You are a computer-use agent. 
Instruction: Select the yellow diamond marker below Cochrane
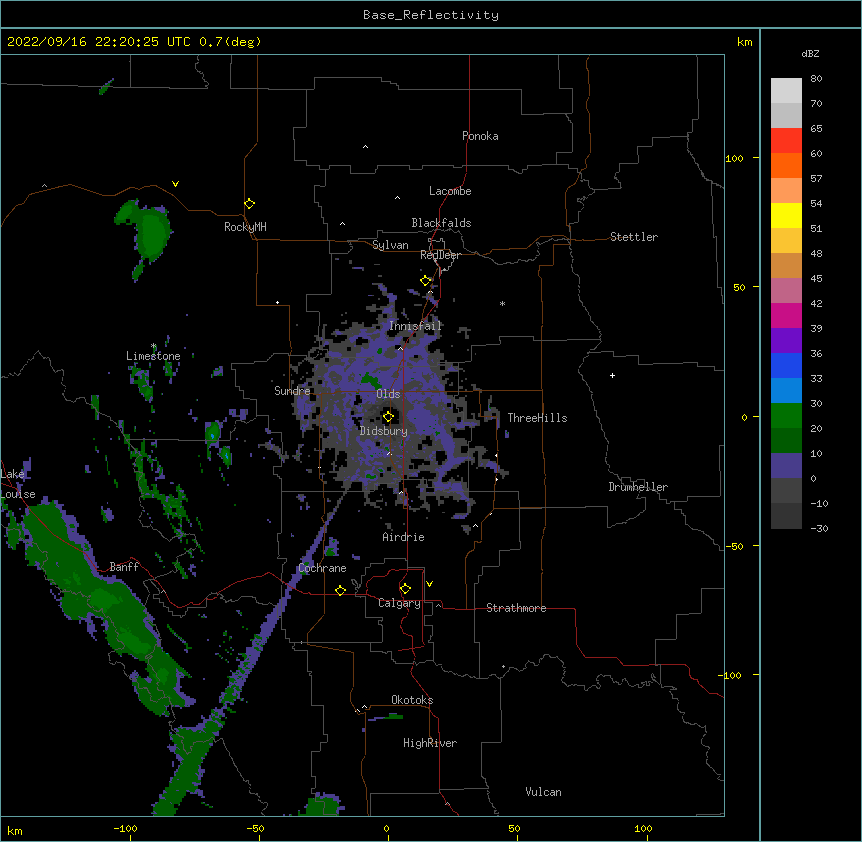tap(340, 590)
